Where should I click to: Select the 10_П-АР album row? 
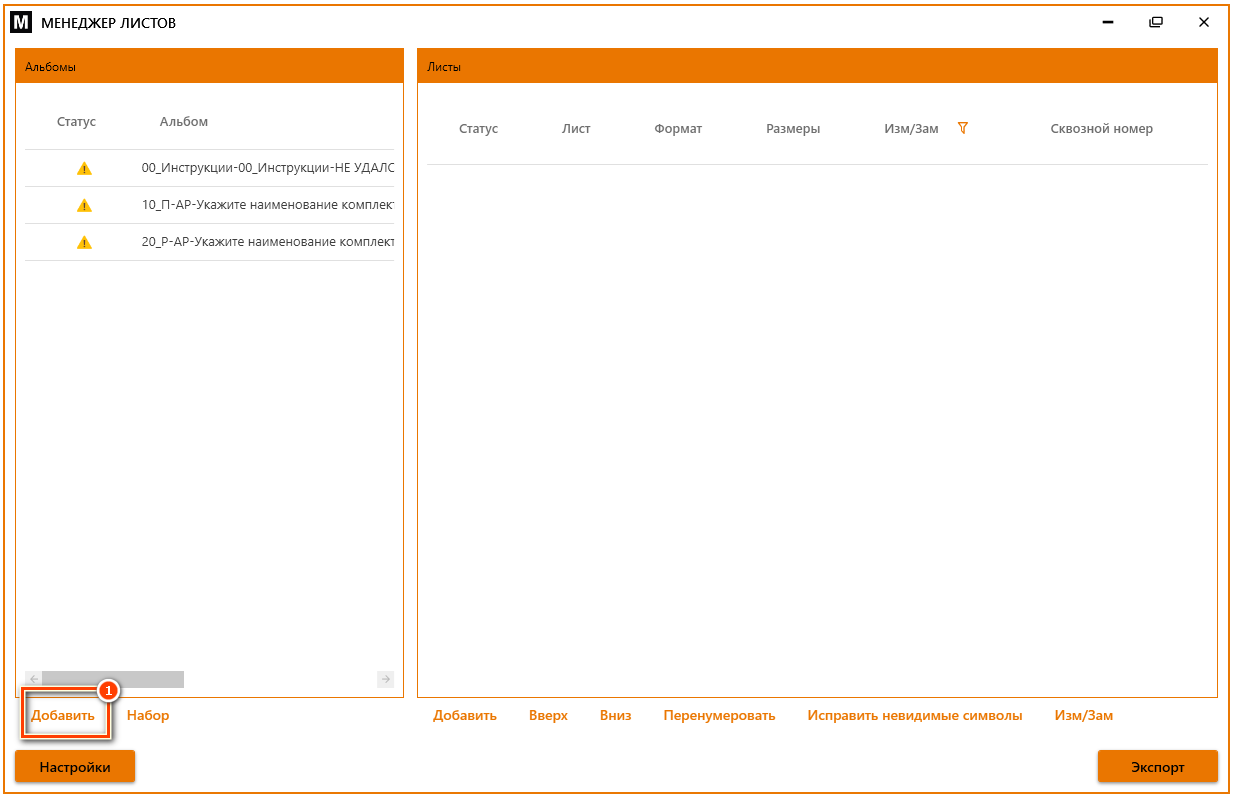(x=209, y=205)
